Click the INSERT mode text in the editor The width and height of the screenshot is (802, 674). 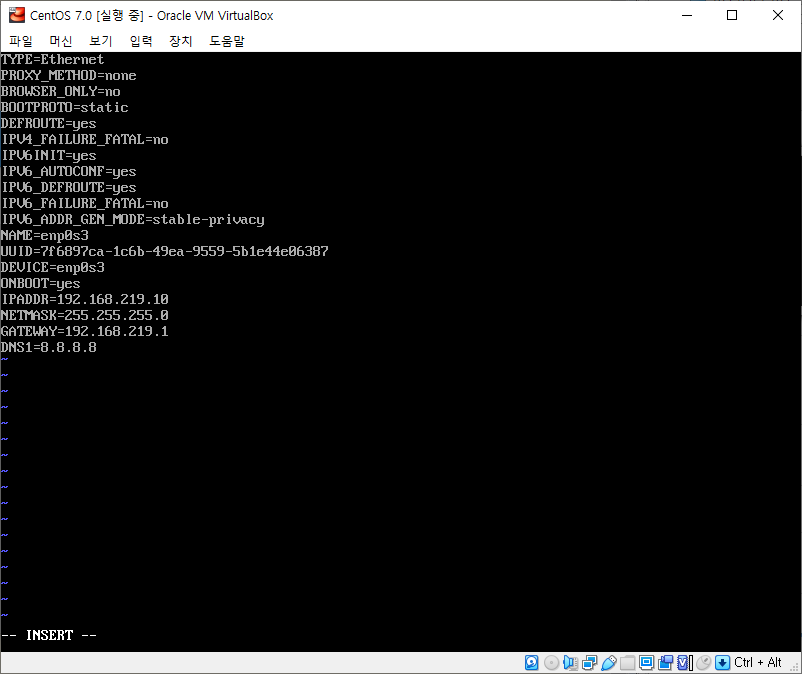pos(49,634)
